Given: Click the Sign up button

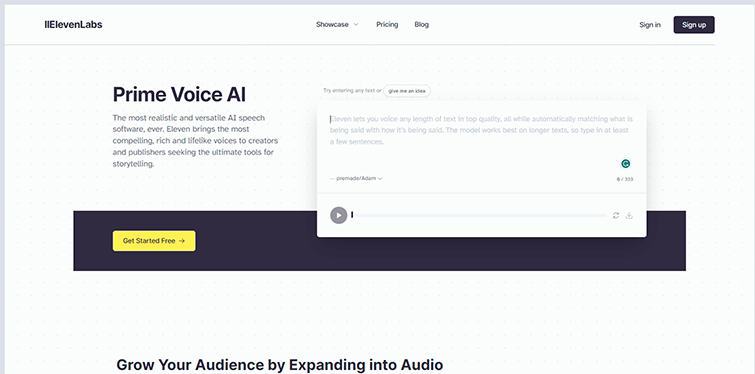Looking at the screenshot, I should [x=694, y=25].
